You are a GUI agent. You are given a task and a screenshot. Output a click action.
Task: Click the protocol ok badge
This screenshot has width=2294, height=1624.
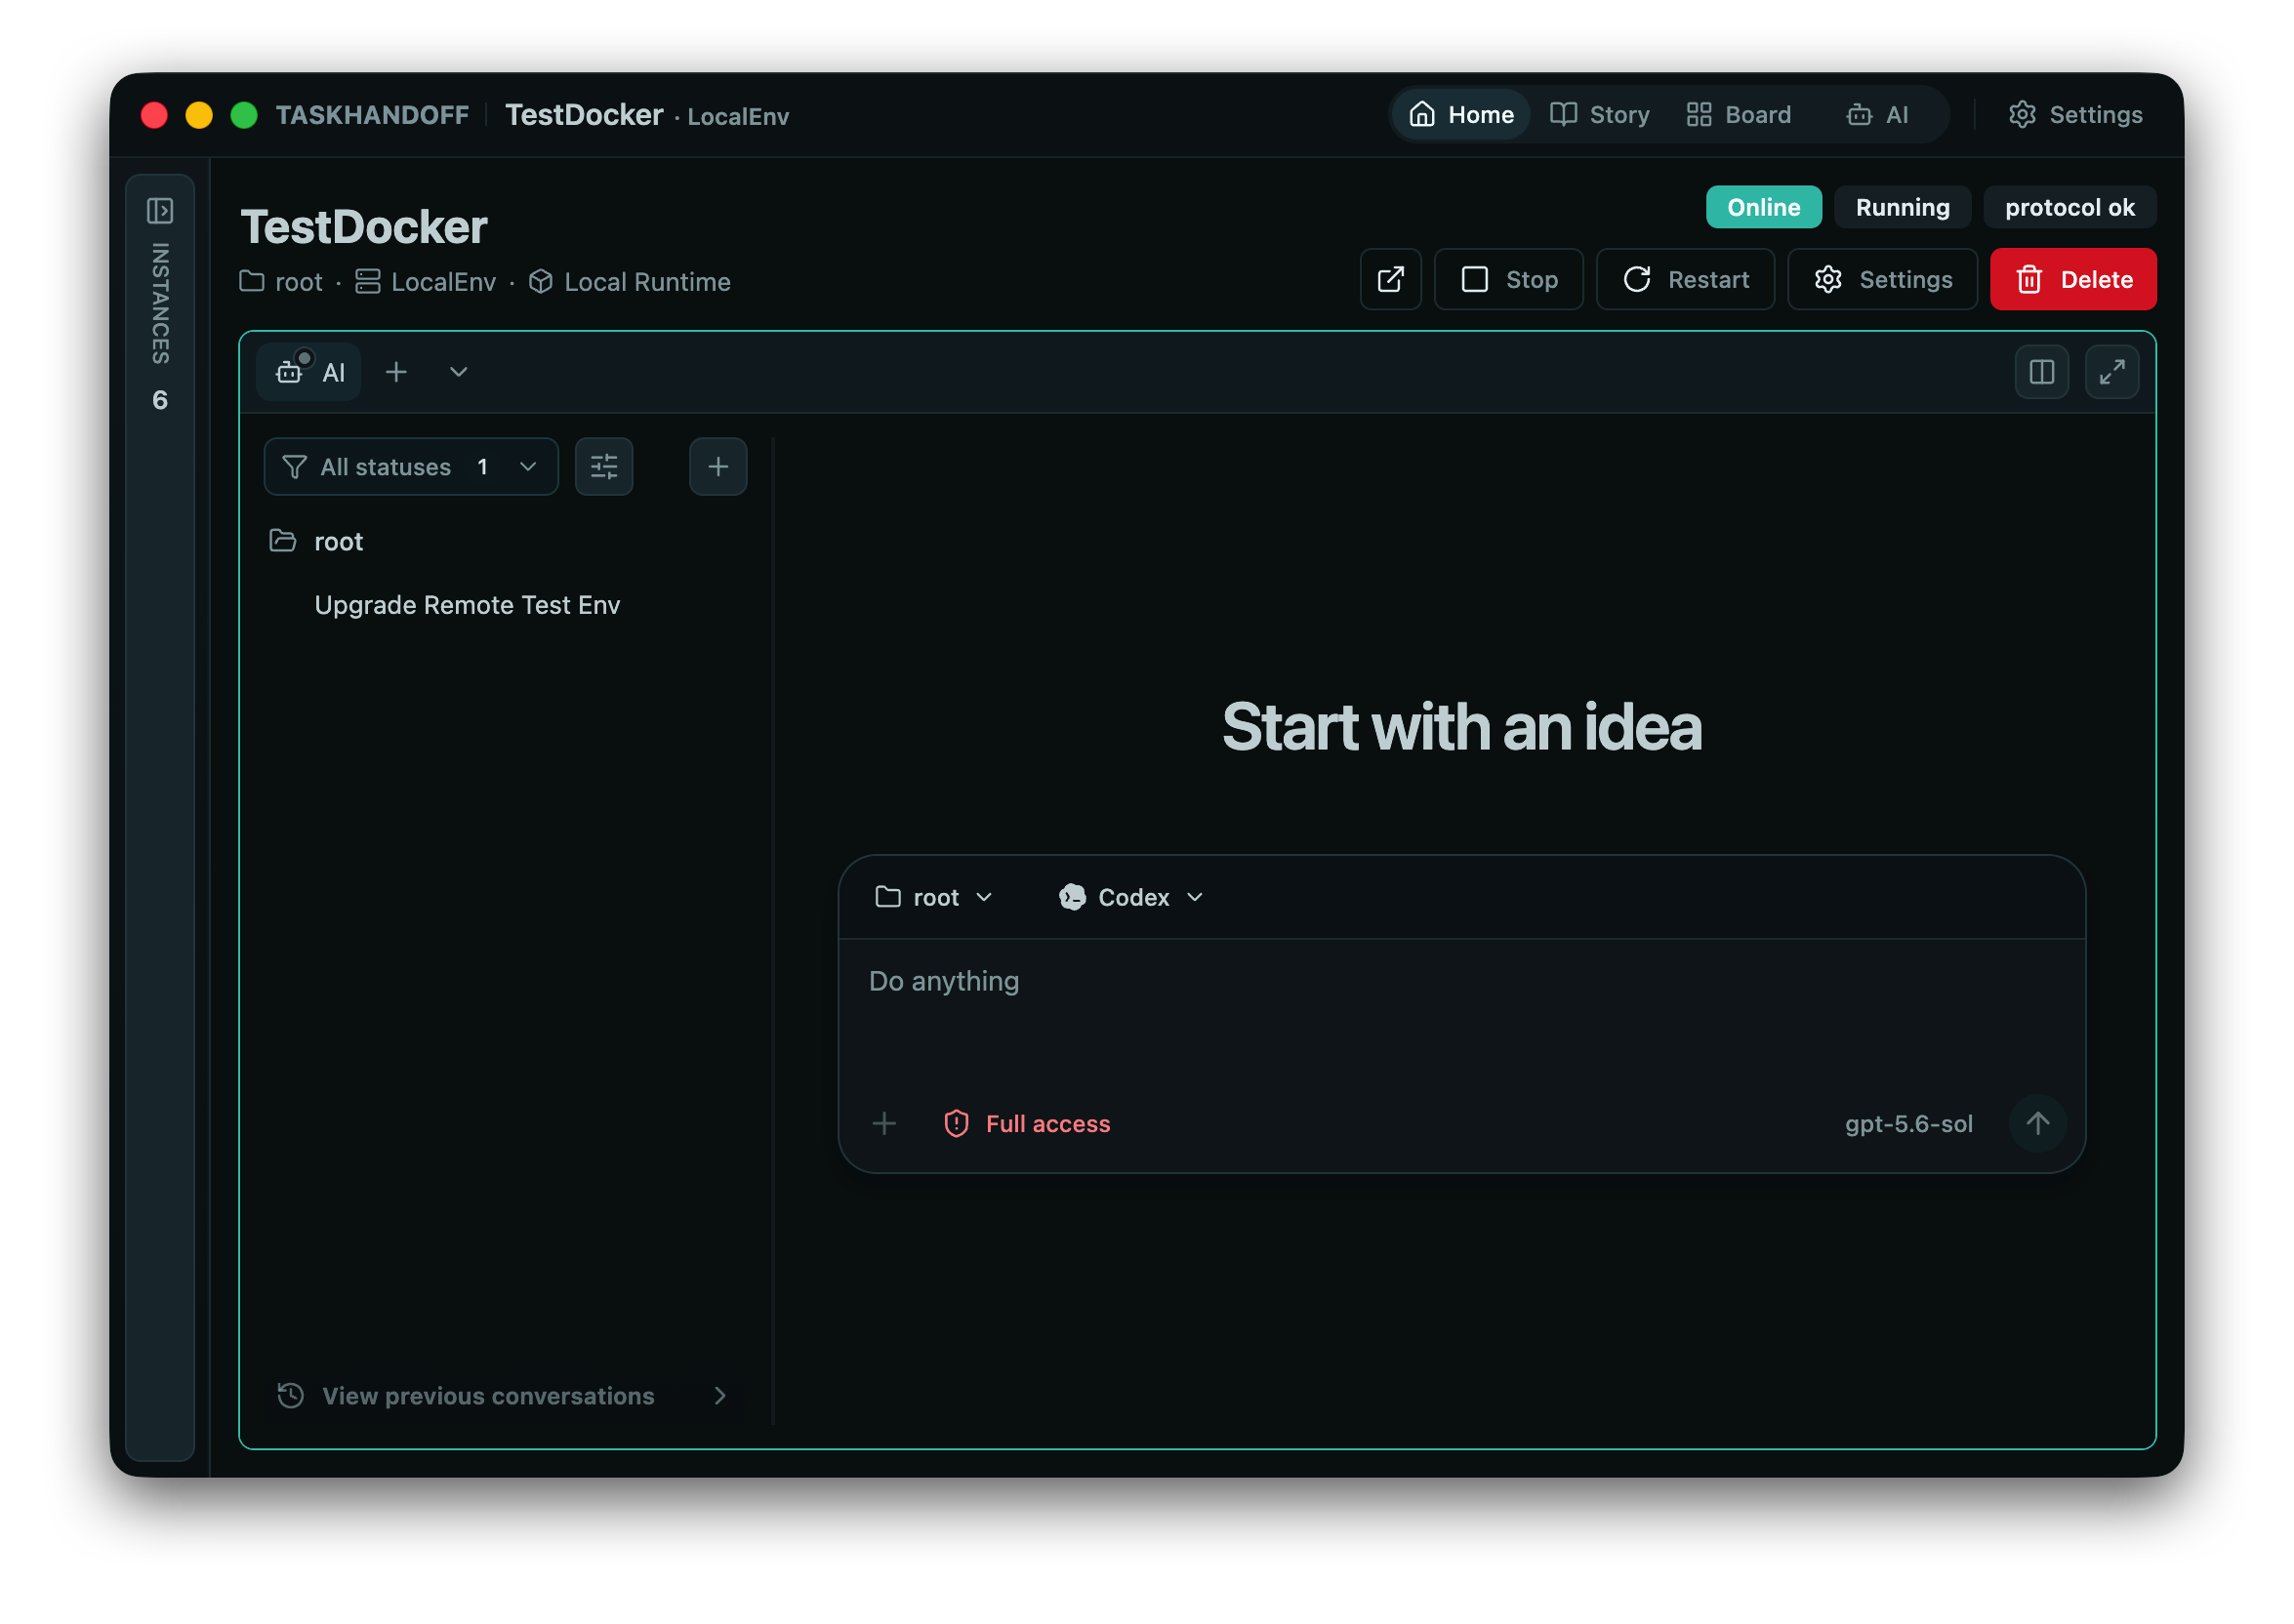coord(2069,207)
